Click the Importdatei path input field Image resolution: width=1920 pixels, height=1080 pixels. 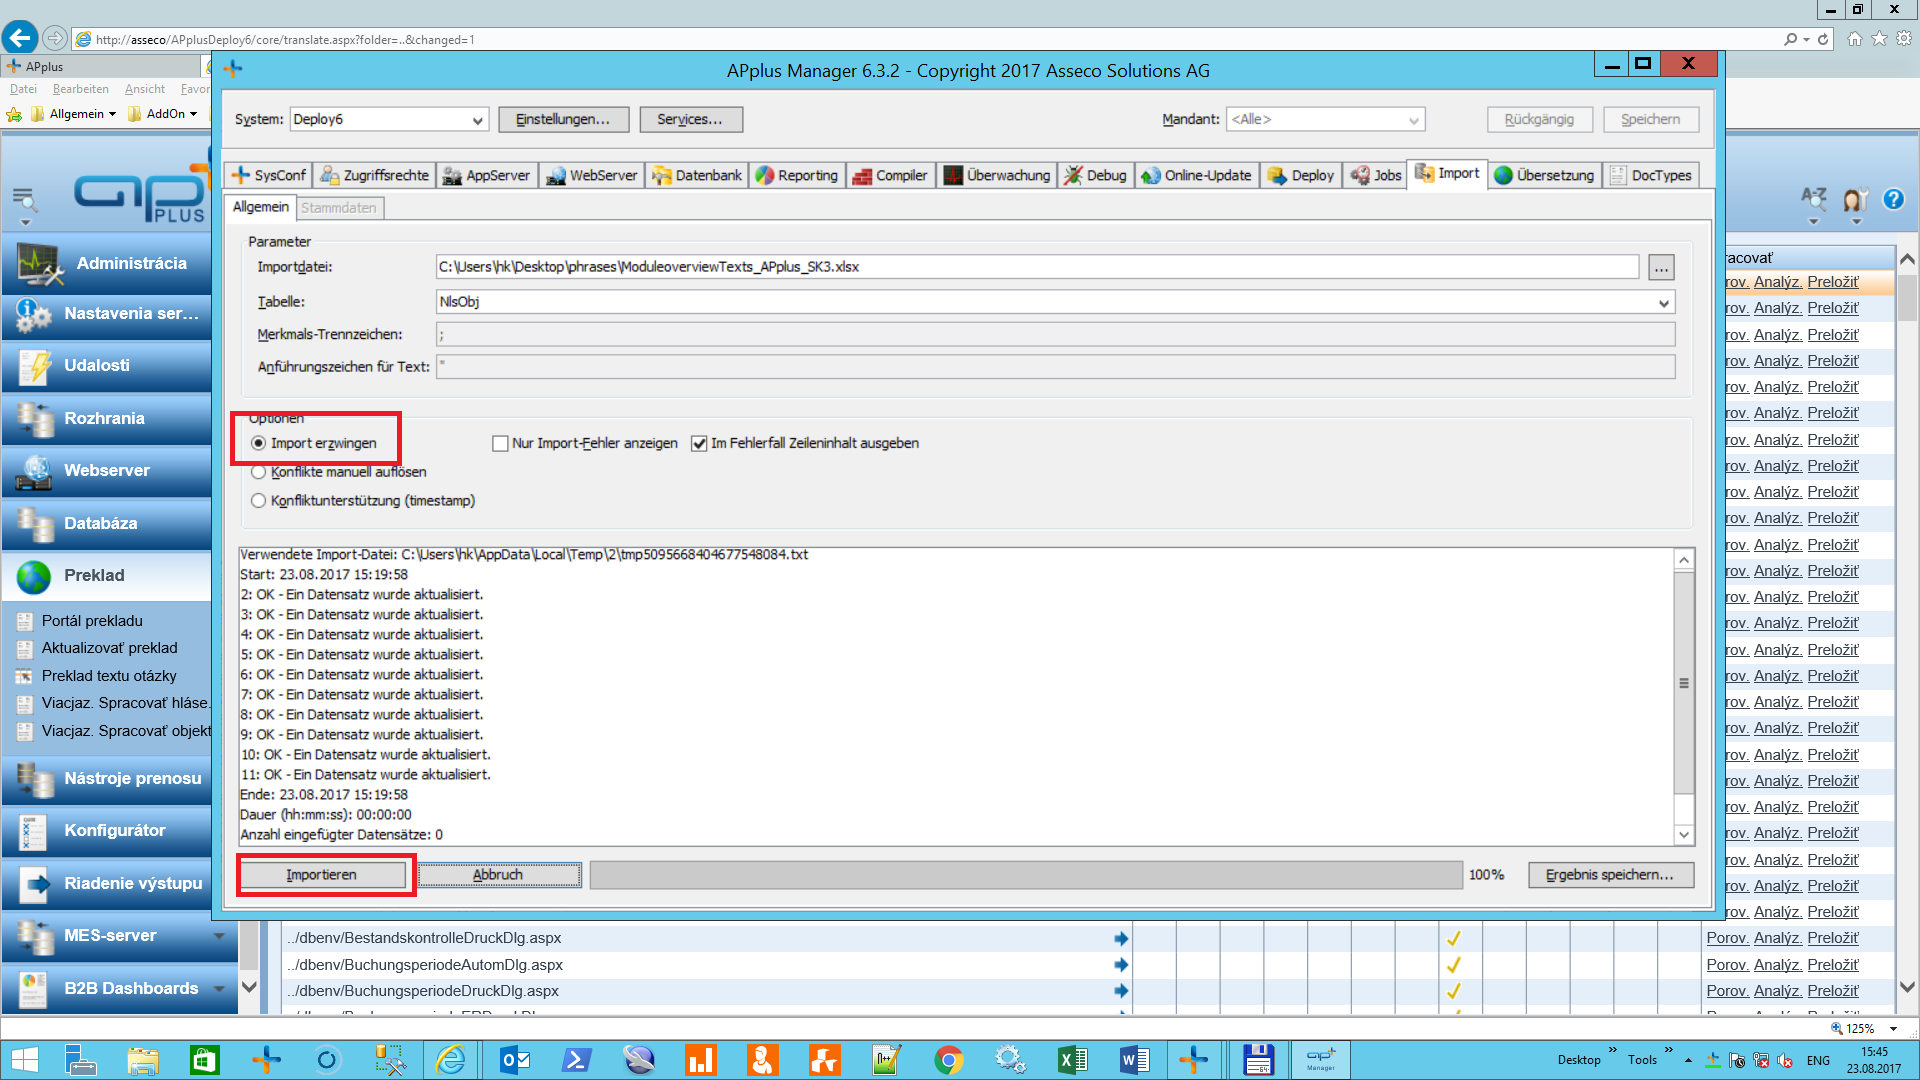coord(1037,267)
